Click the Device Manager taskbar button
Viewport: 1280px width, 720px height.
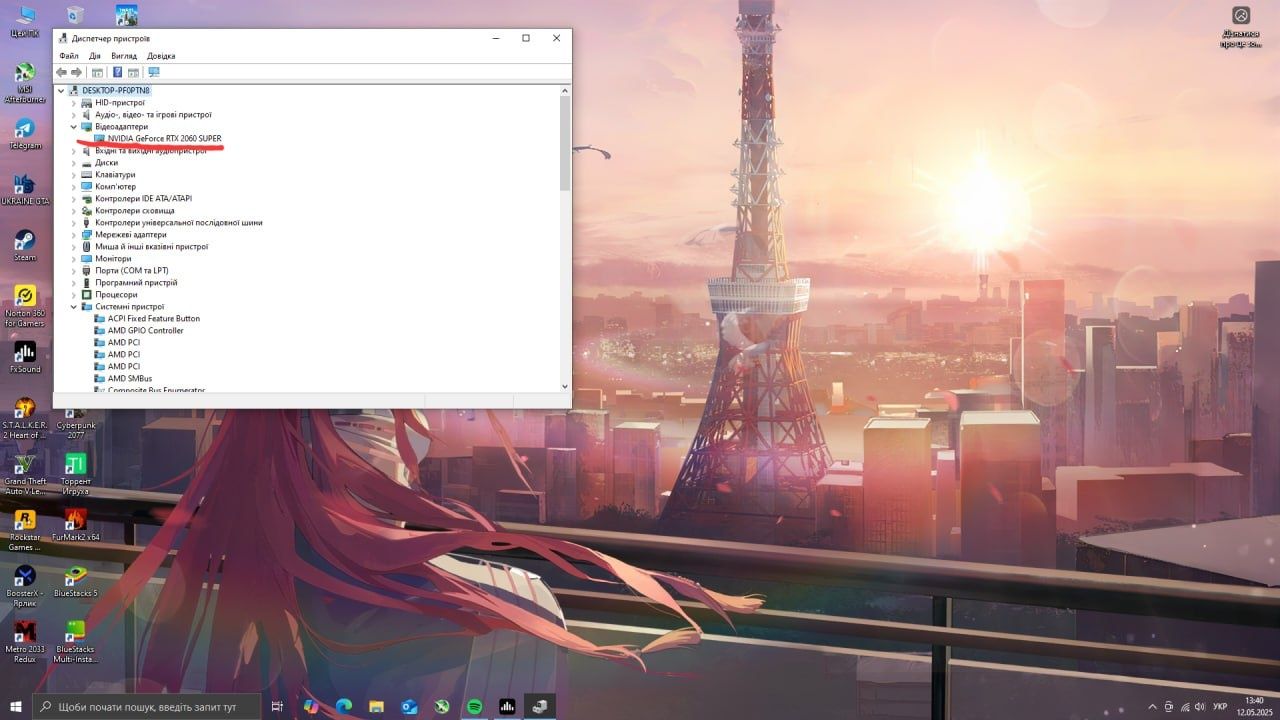540,706
